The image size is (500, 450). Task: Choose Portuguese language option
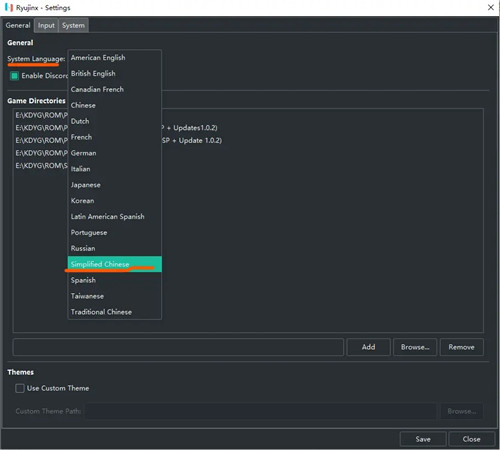click(x=115, y=233)
